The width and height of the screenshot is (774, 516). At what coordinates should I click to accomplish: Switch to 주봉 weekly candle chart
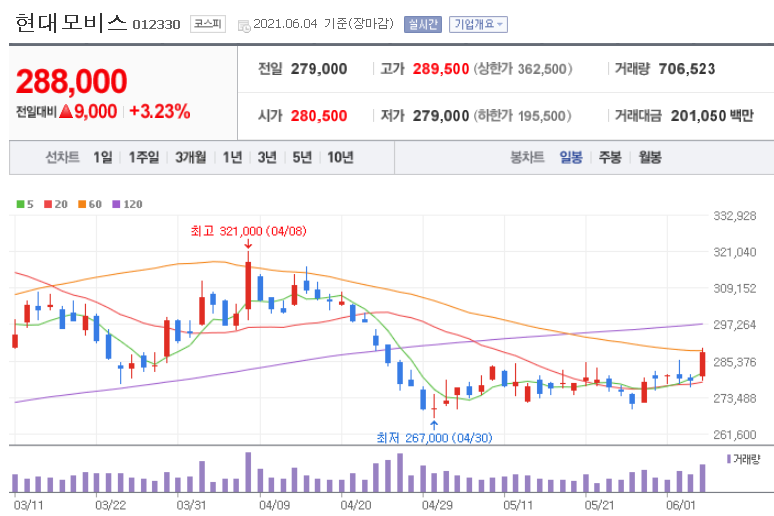(x=610, y=158)
